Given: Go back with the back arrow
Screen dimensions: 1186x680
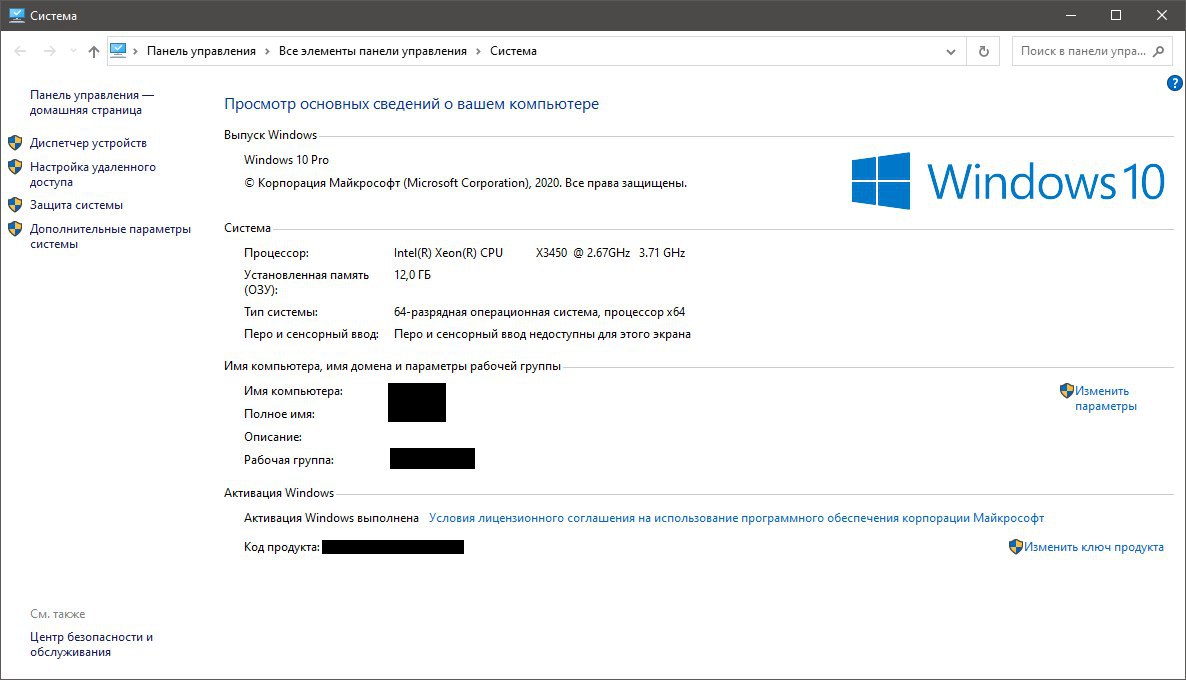Looking at the screenshot, I should (x=20, y=51).
